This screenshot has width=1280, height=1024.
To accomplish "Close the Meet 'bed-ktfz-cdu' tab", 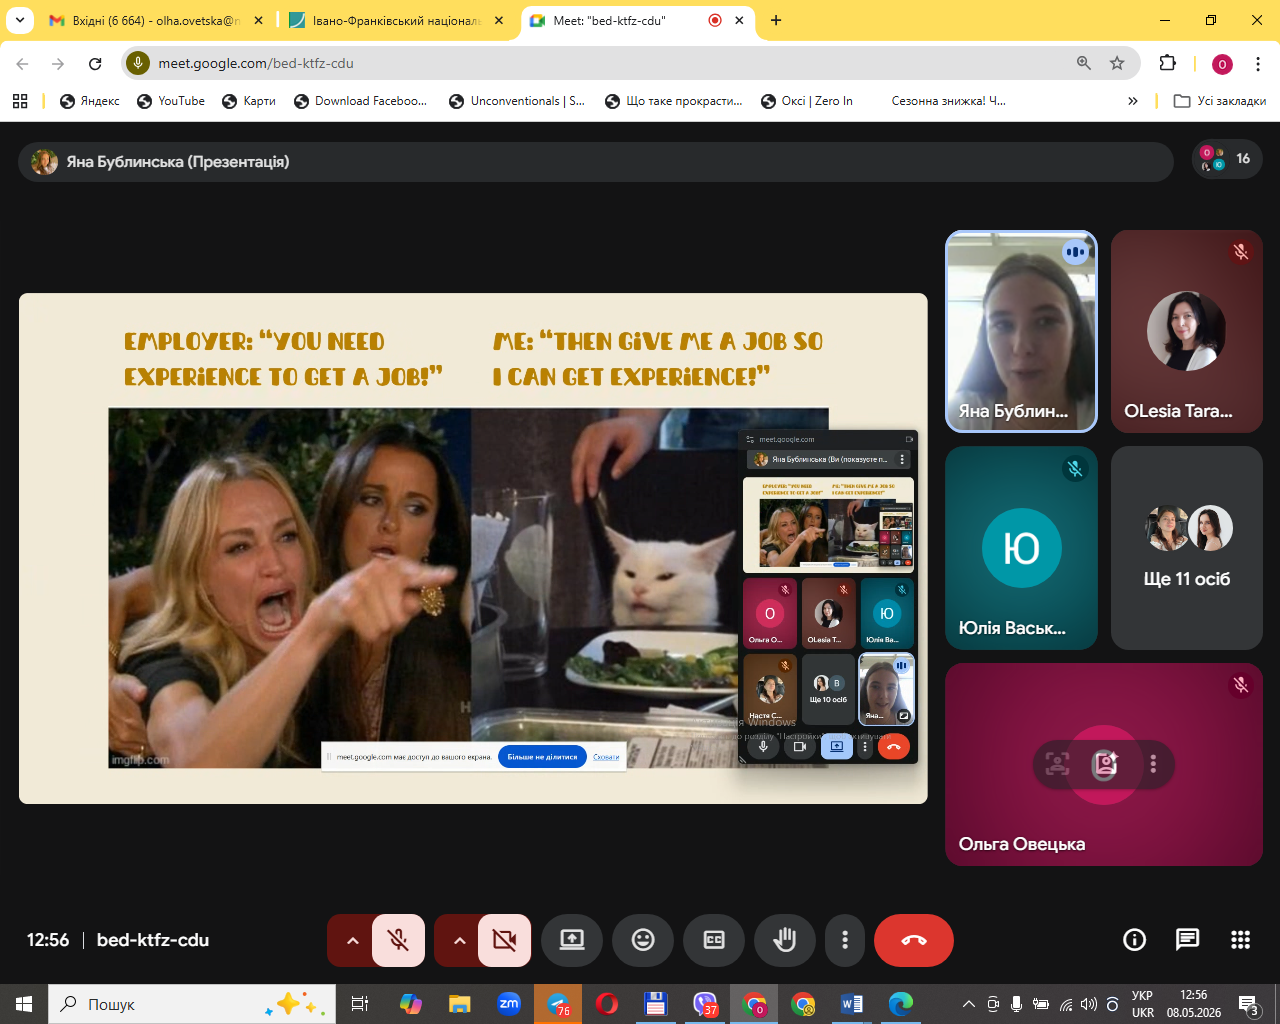I will [x=740, y=20].
